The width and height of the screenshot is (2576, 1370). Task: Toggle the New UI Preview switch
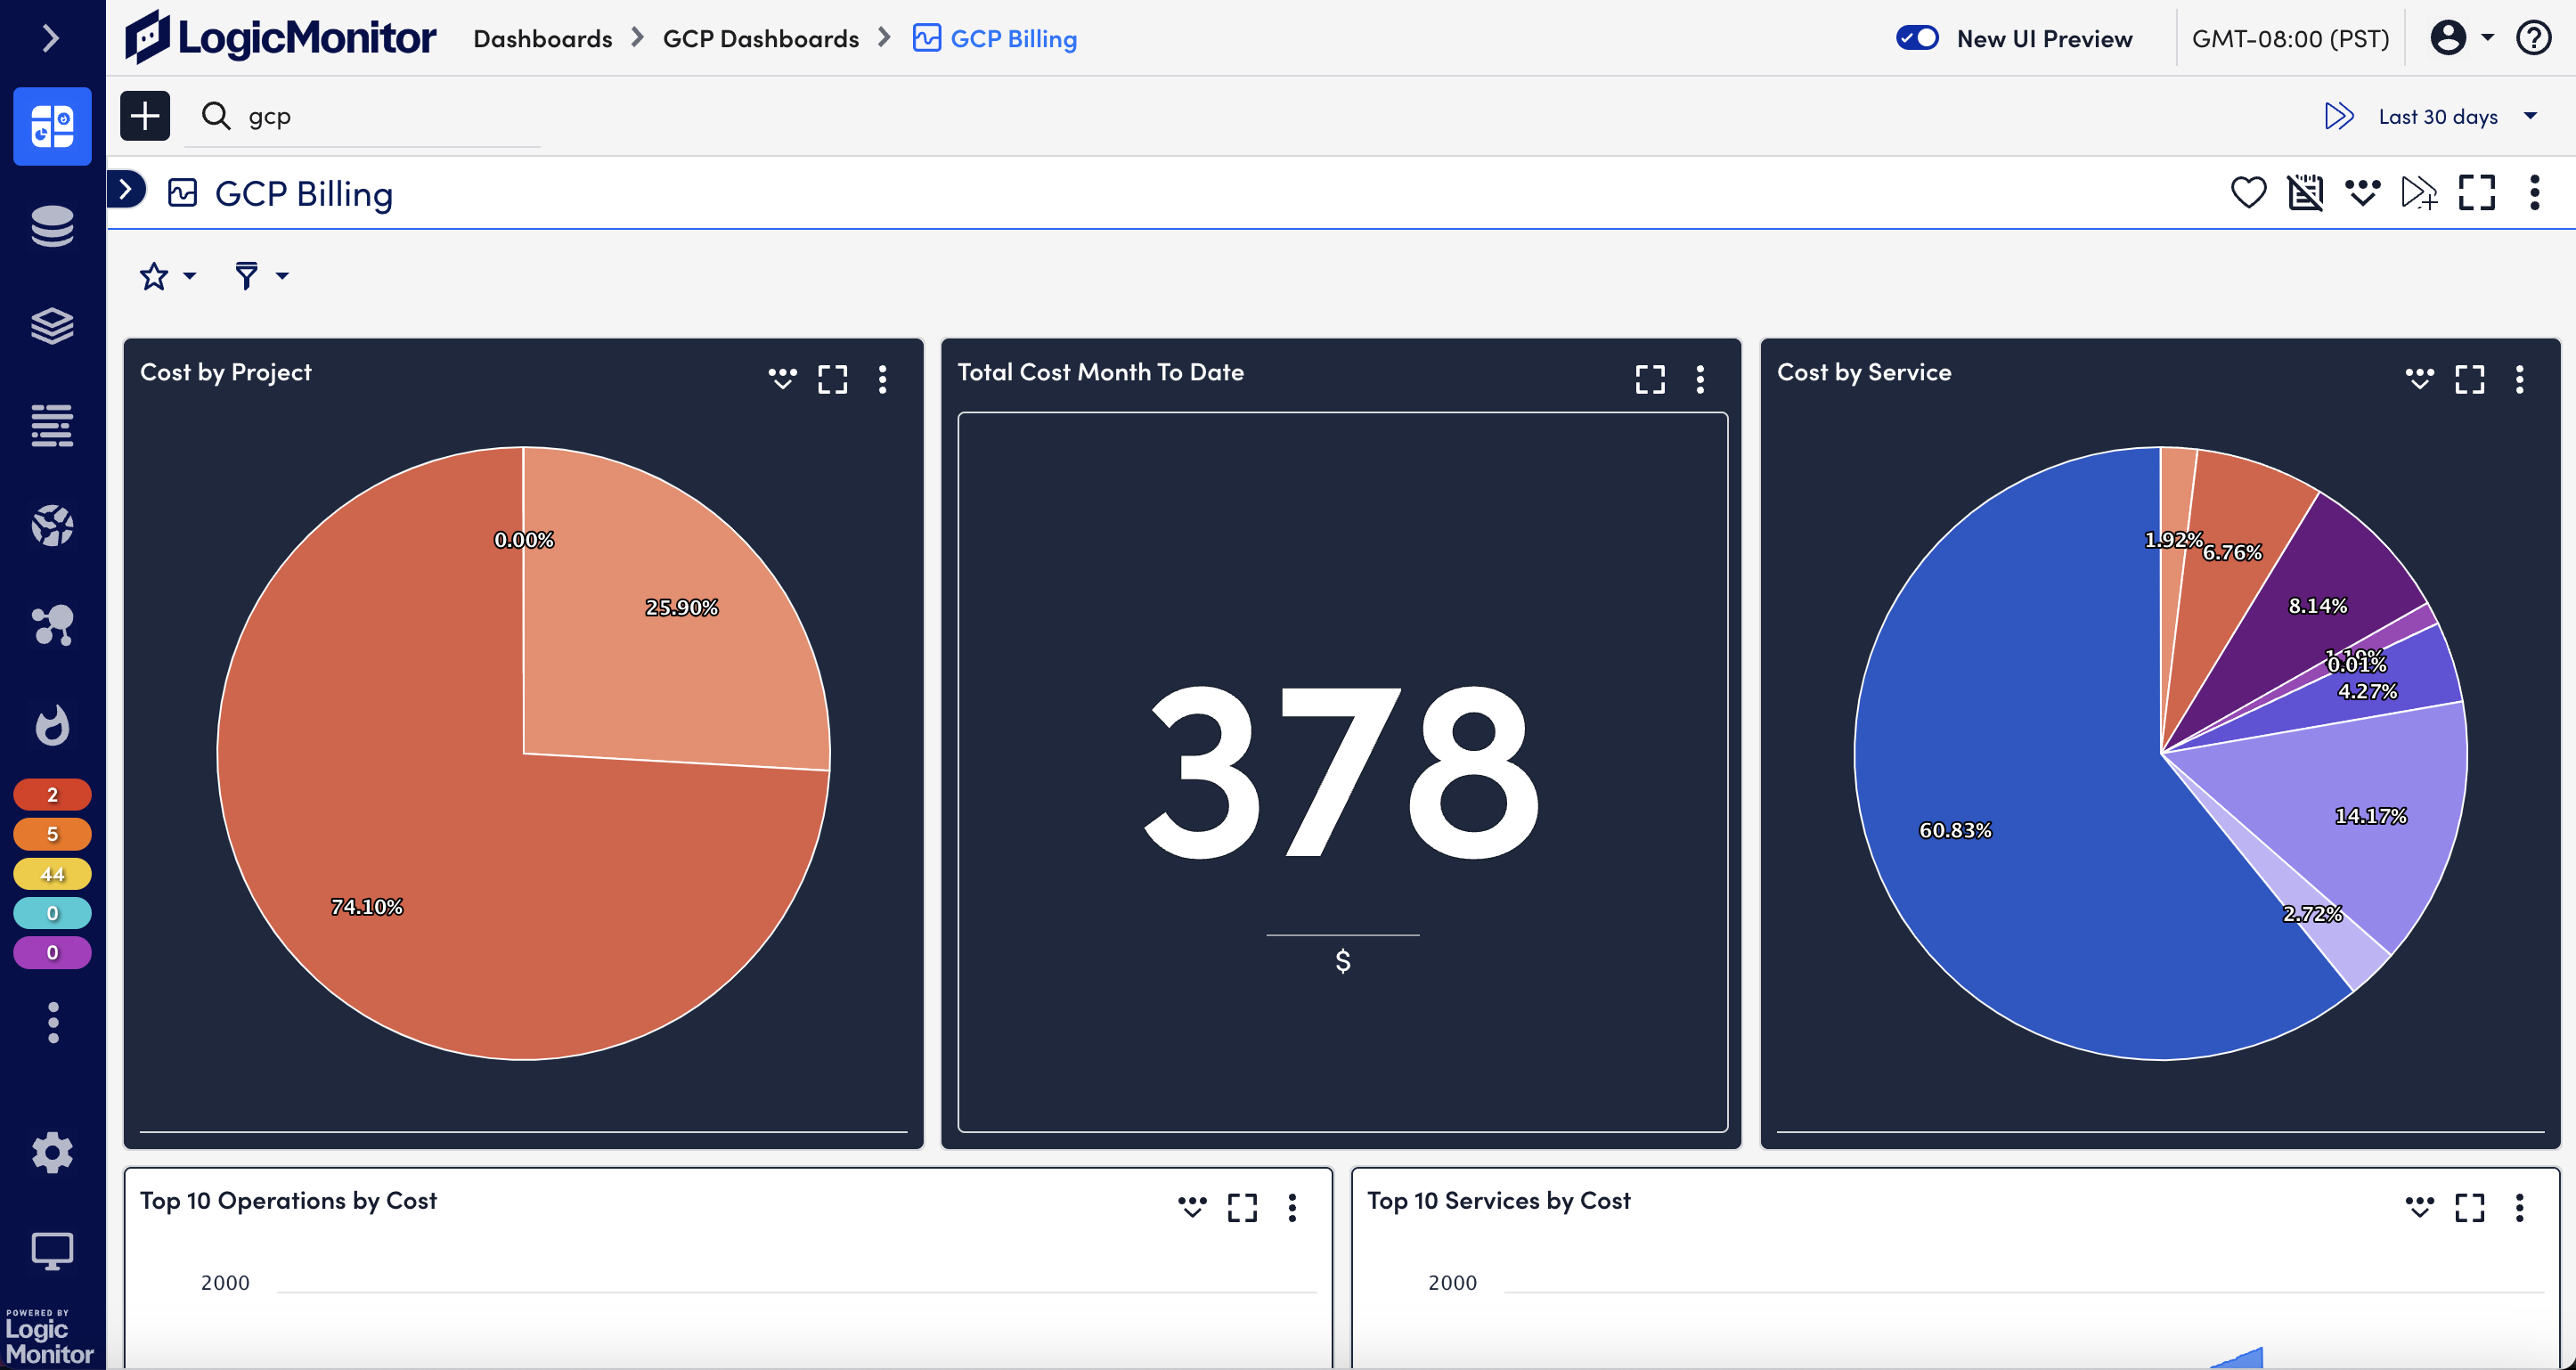(x=1917, y=38)
